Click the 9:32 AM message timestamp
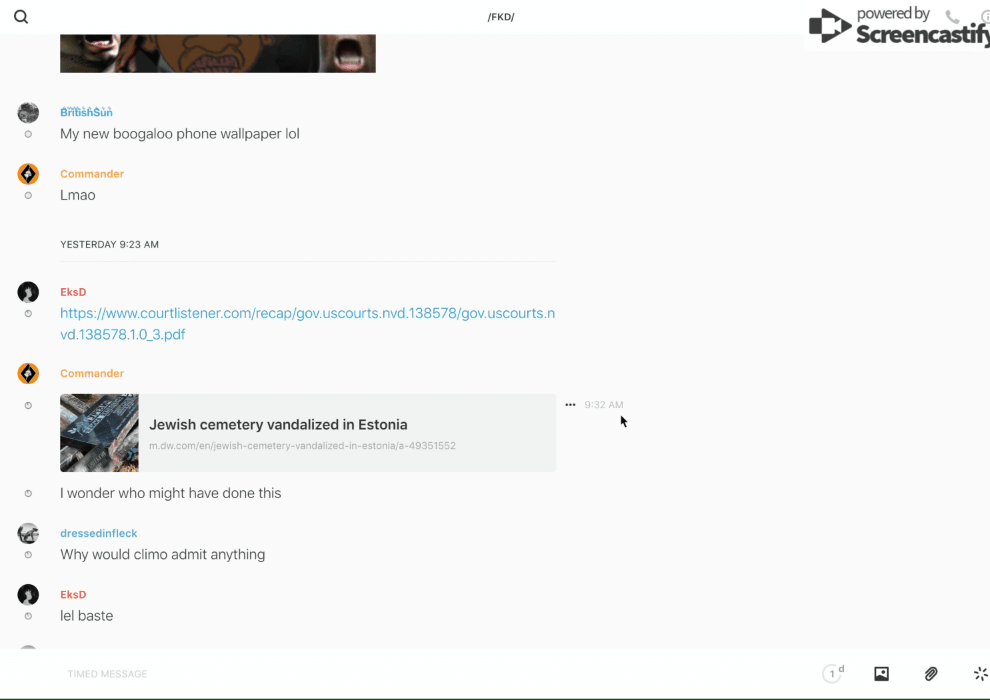990x700 pixels. (x=604, y=405)
